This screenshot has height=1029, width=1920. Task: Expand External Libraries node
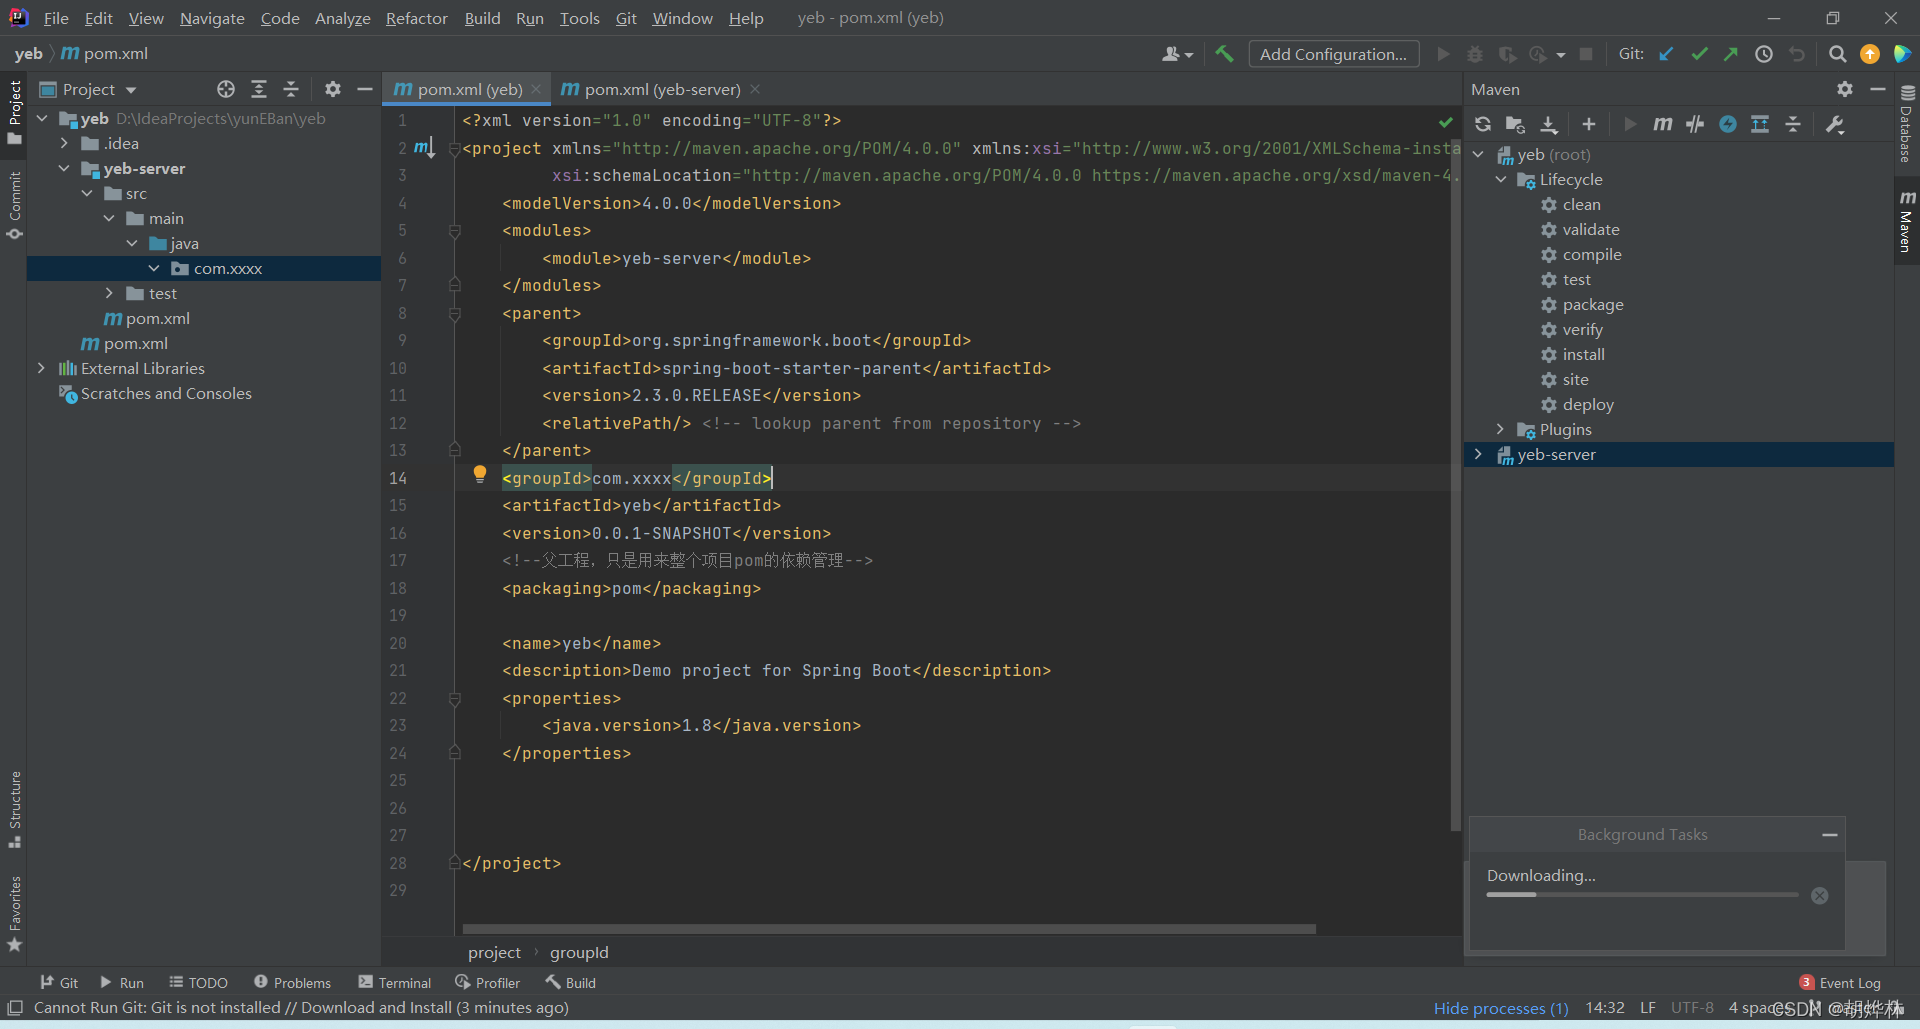(42, 368)
